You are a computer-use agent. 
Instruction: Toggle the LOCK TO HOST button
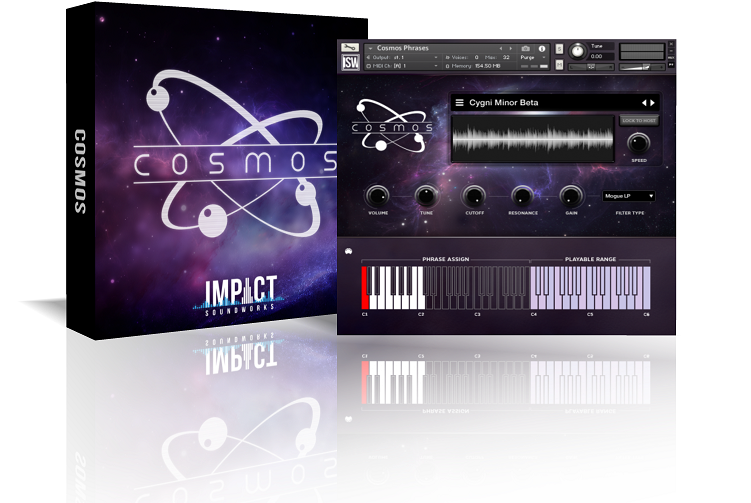[639, 120]
